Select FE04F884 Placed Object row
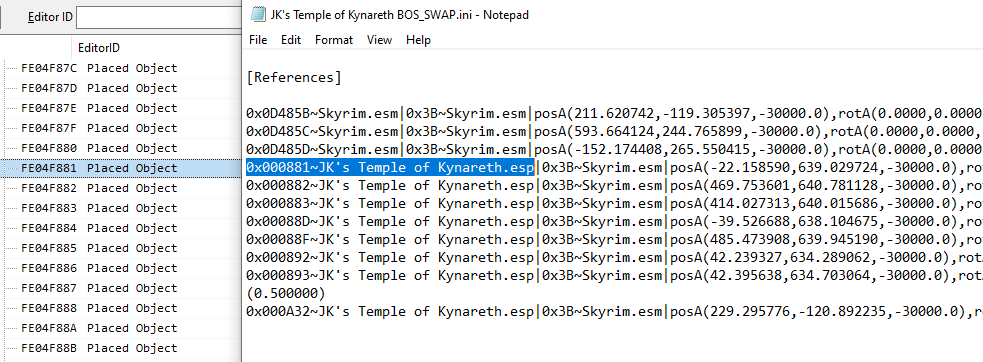Viewport: 983px width, 362px height. [121, 228]
